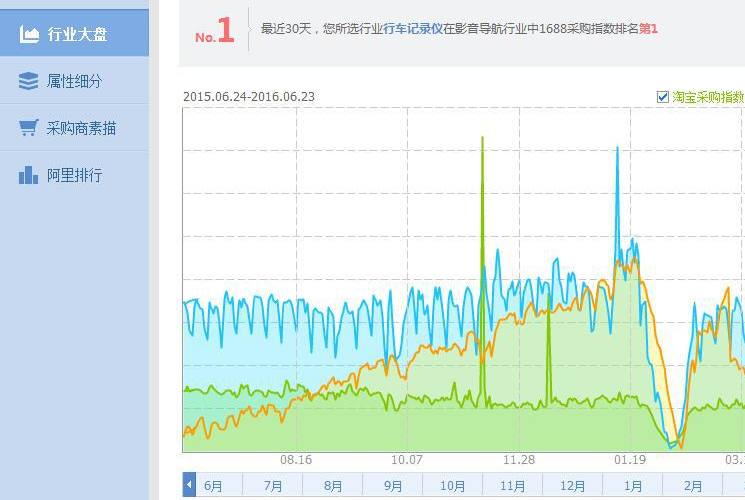Select 2月 on the month timeline
Screen dimensions: 745x500
pos(693,486)
